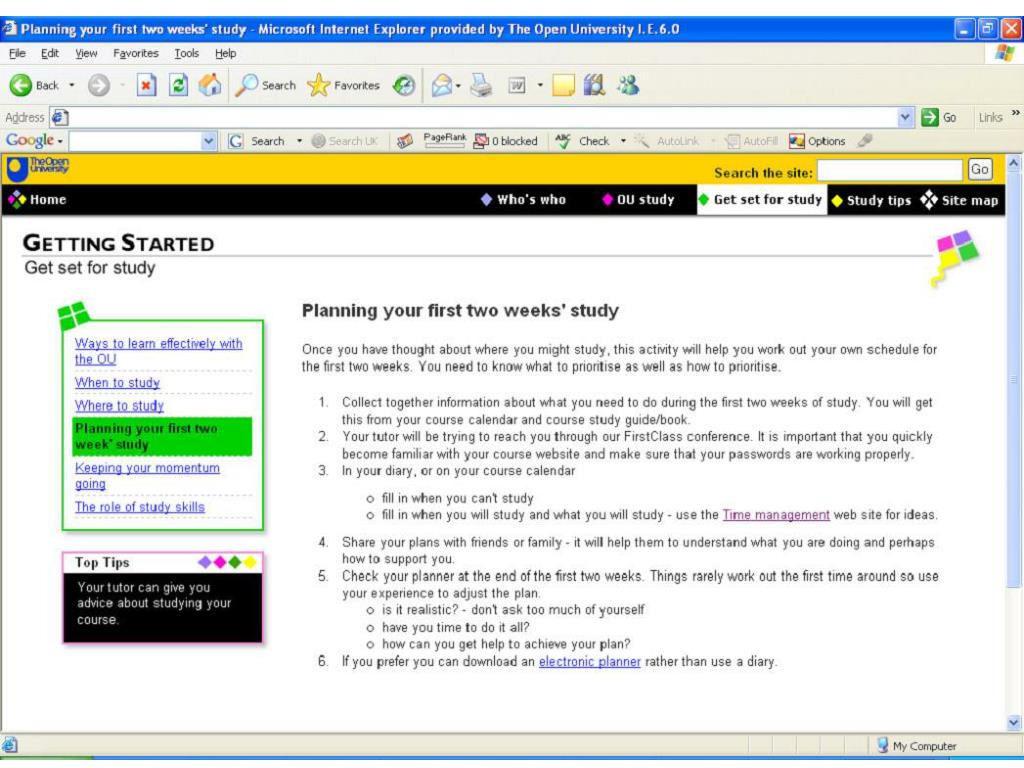The height and width of the screenshot is (768, 1024).
Task: Expand the Mail button dropdown arrow
Action: (459, 86)
